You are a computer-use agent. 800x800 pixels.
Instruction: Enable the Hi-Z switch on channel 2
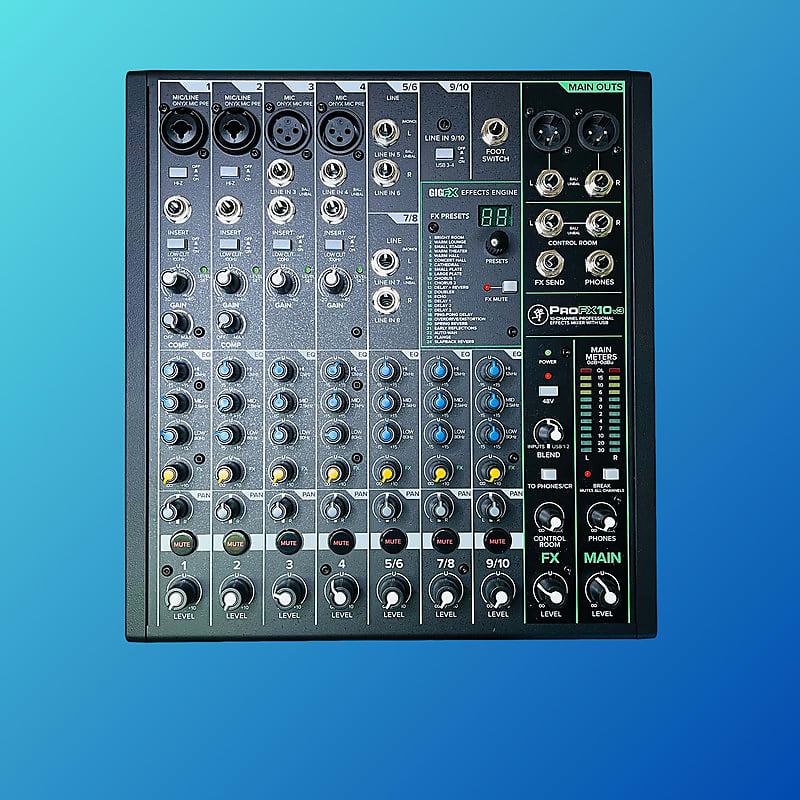pos(229,172)
